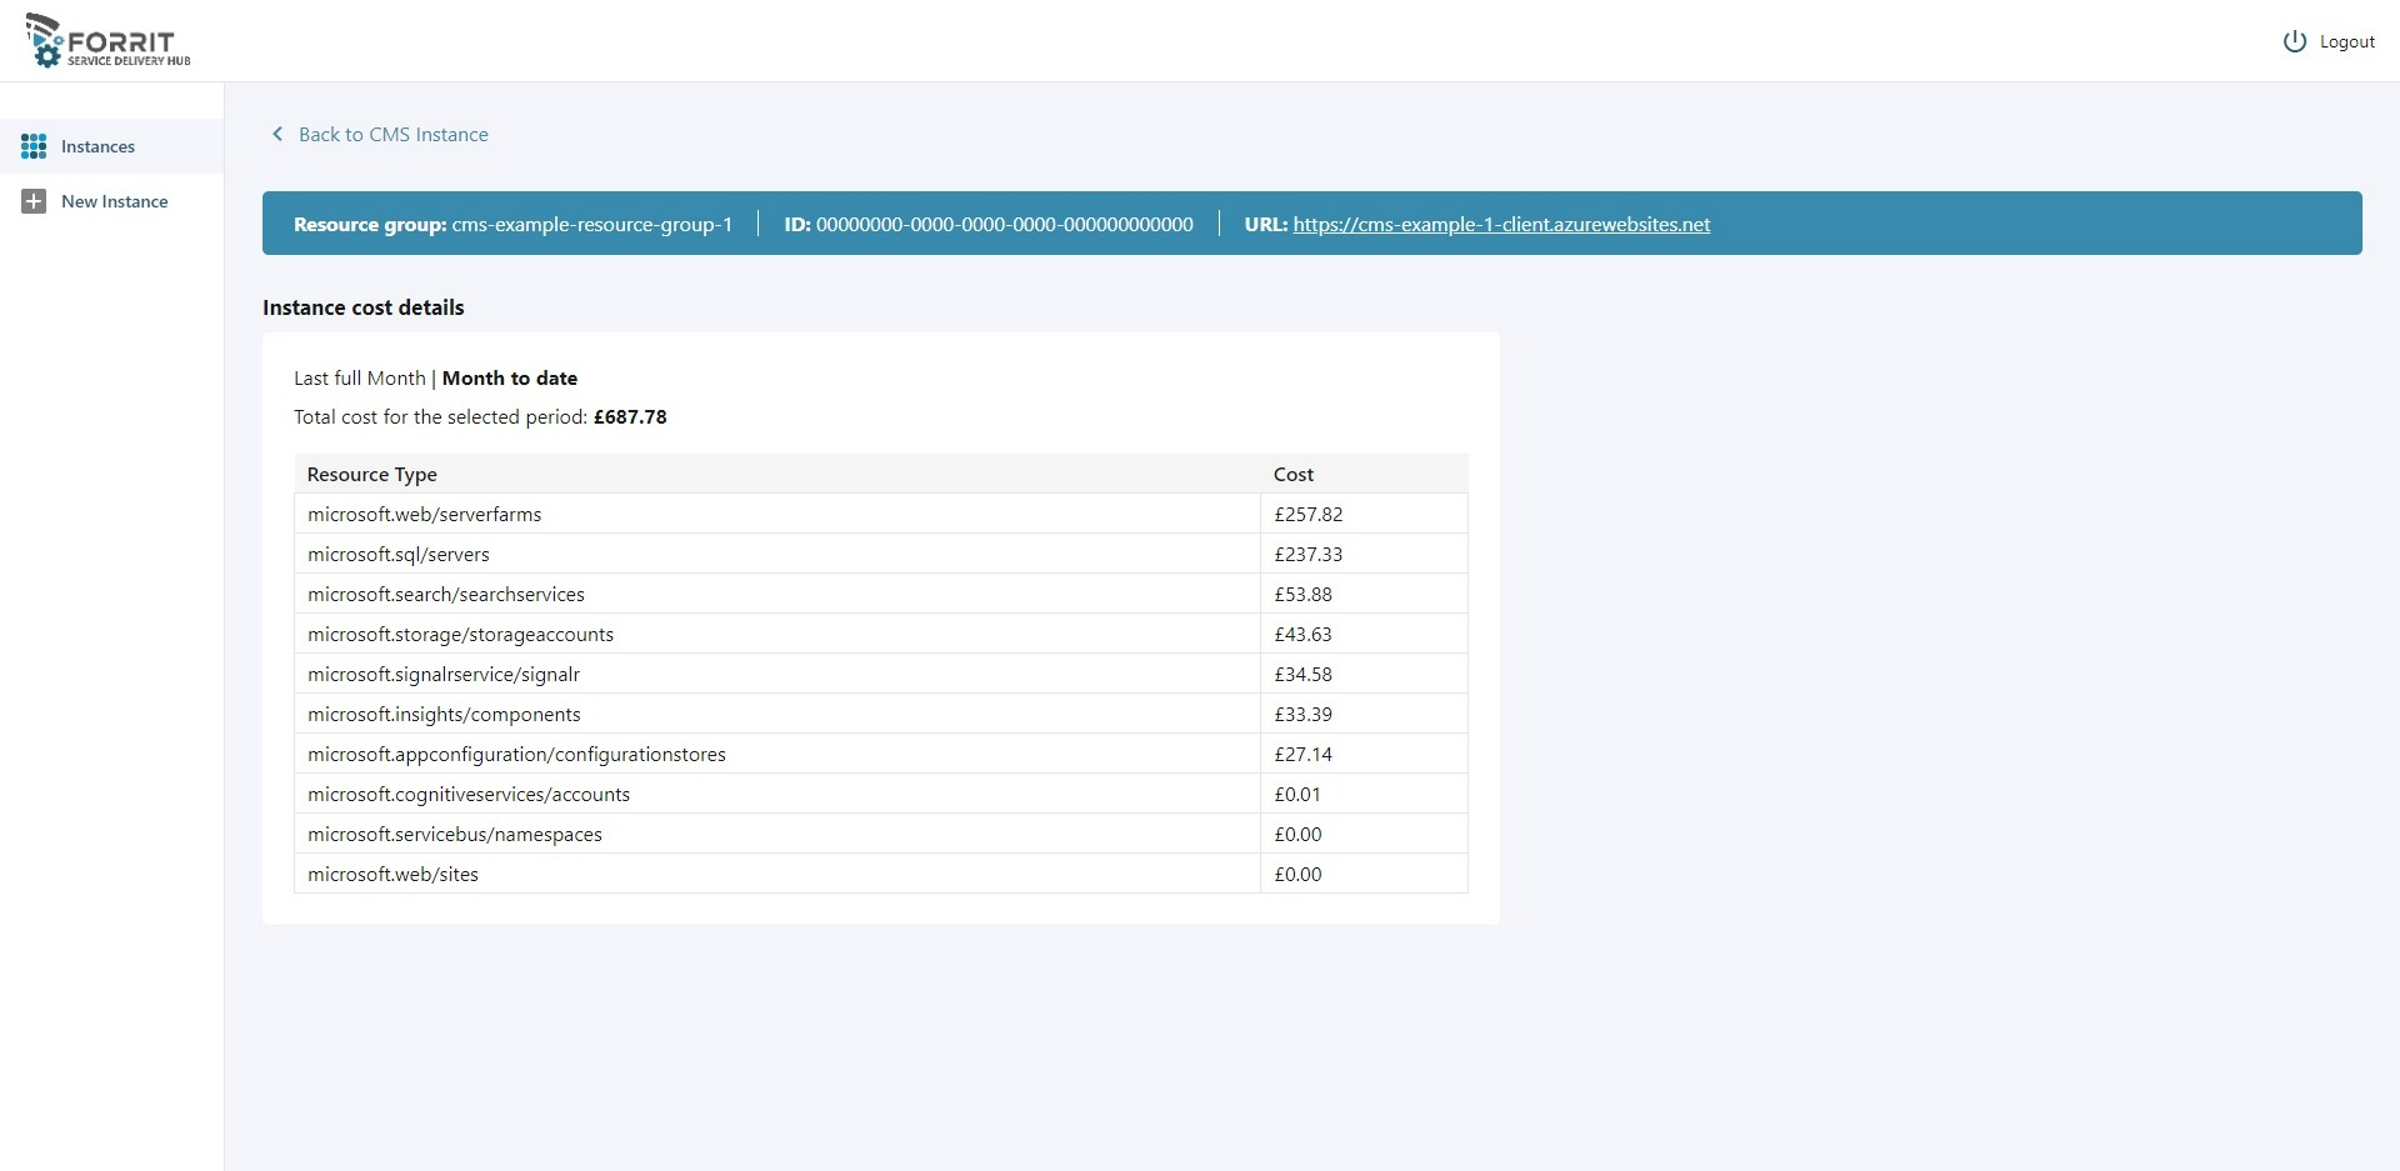Open the New Instance sidebar item
The width and height of the screenshot is (2400, 1171).
114,201
